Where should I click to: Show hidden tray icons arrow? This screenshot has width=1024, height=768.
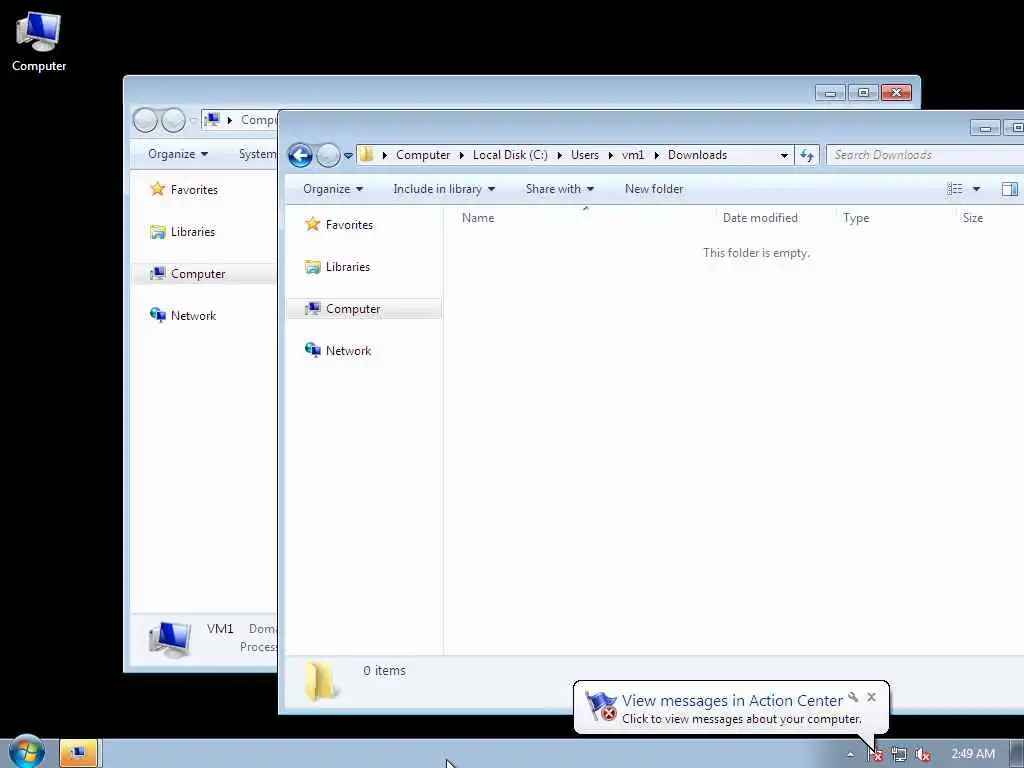[850, 754]
